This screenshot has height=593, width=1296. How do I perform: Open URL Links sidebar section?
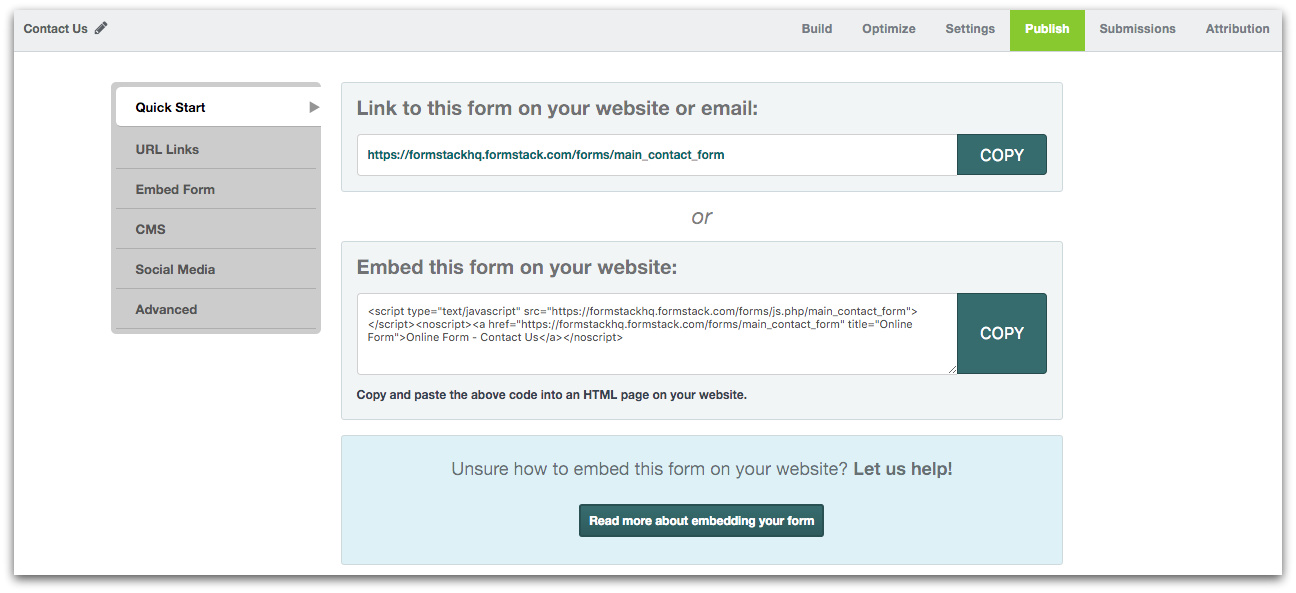click(x=167, y=149)
